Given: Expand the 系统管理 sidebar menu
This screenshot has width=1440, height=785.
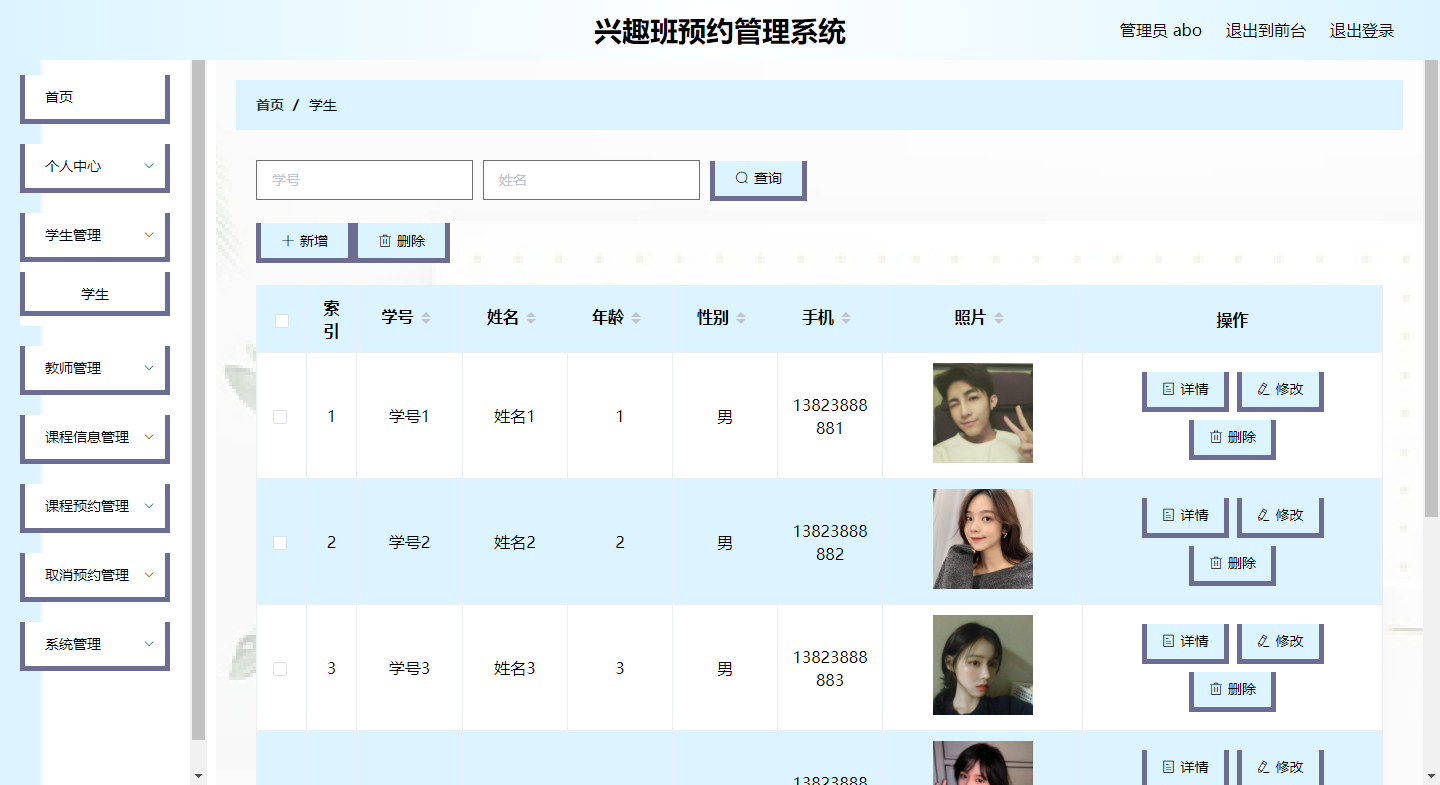Looking at the screenshot, I should point(149,644).
